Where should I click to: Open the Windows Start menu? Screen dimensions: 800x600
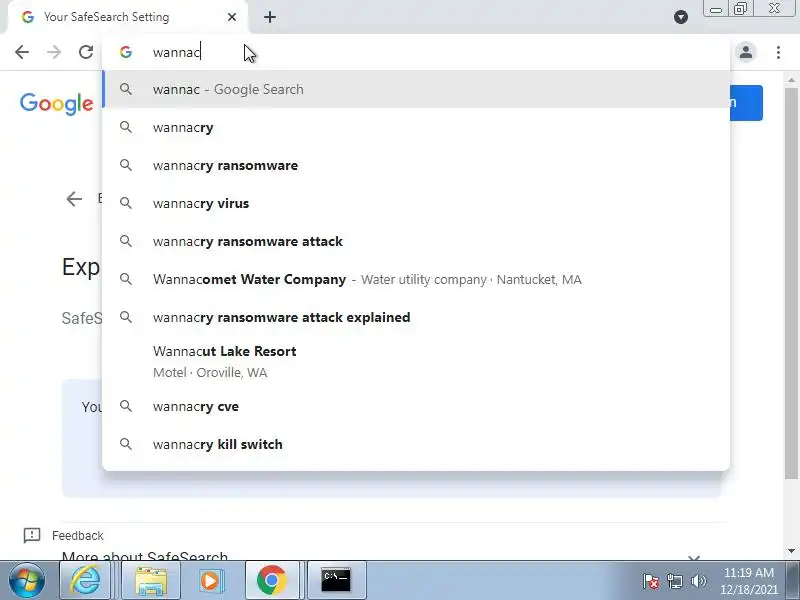click(x=26, y=580)
